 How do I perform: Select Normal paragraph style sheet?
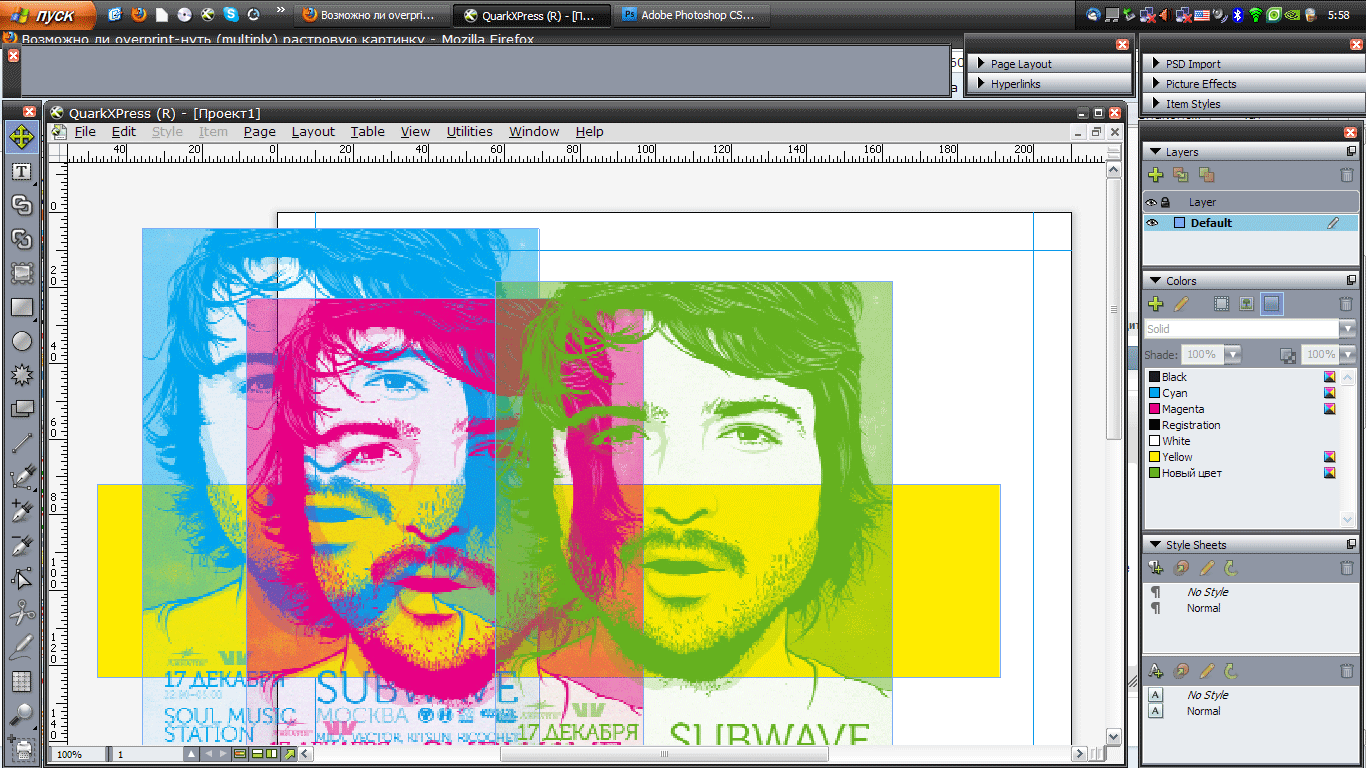(x=1203, y=608)
